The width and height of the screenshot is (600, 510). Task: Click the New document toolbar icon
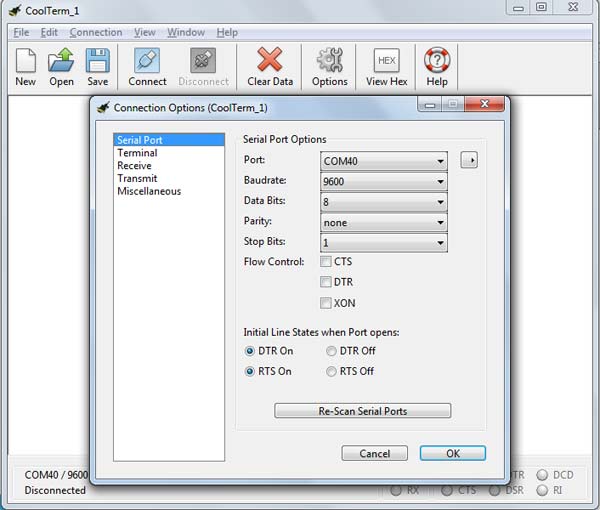coord(25,62)
